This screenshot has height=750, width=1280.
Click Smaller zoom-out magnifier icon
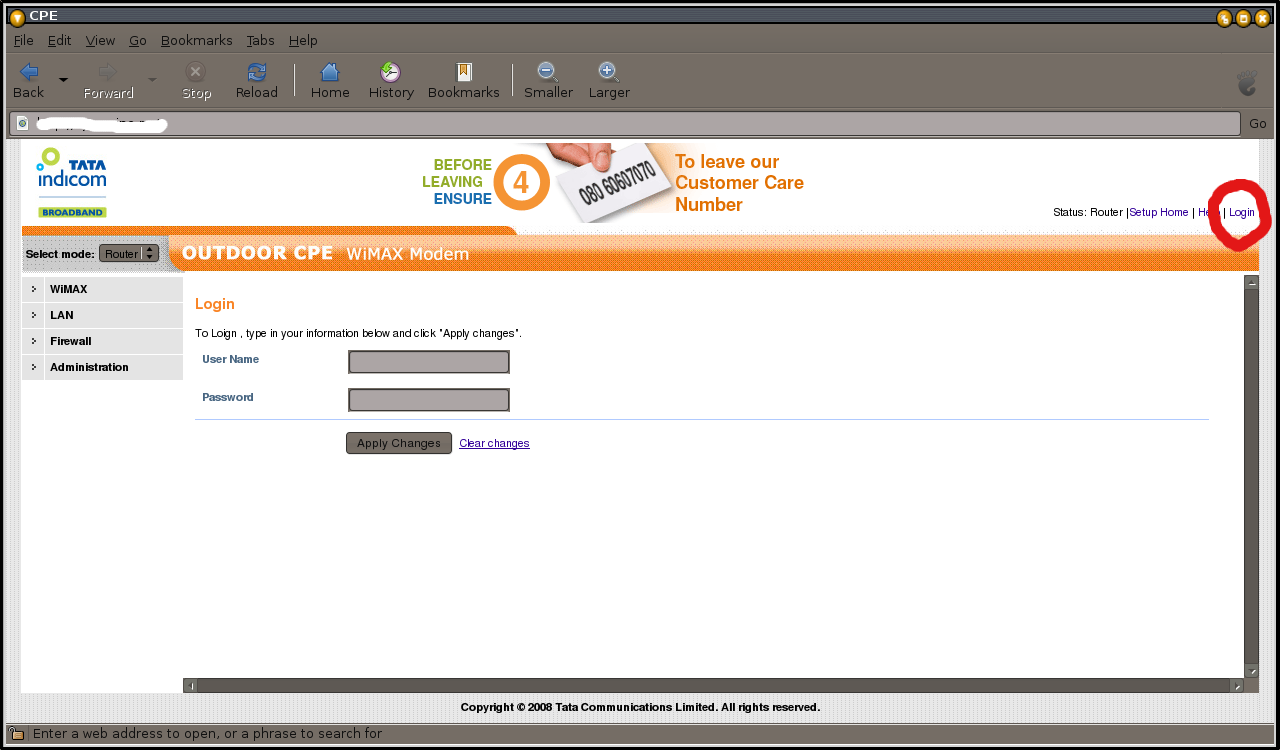(548, 72)
